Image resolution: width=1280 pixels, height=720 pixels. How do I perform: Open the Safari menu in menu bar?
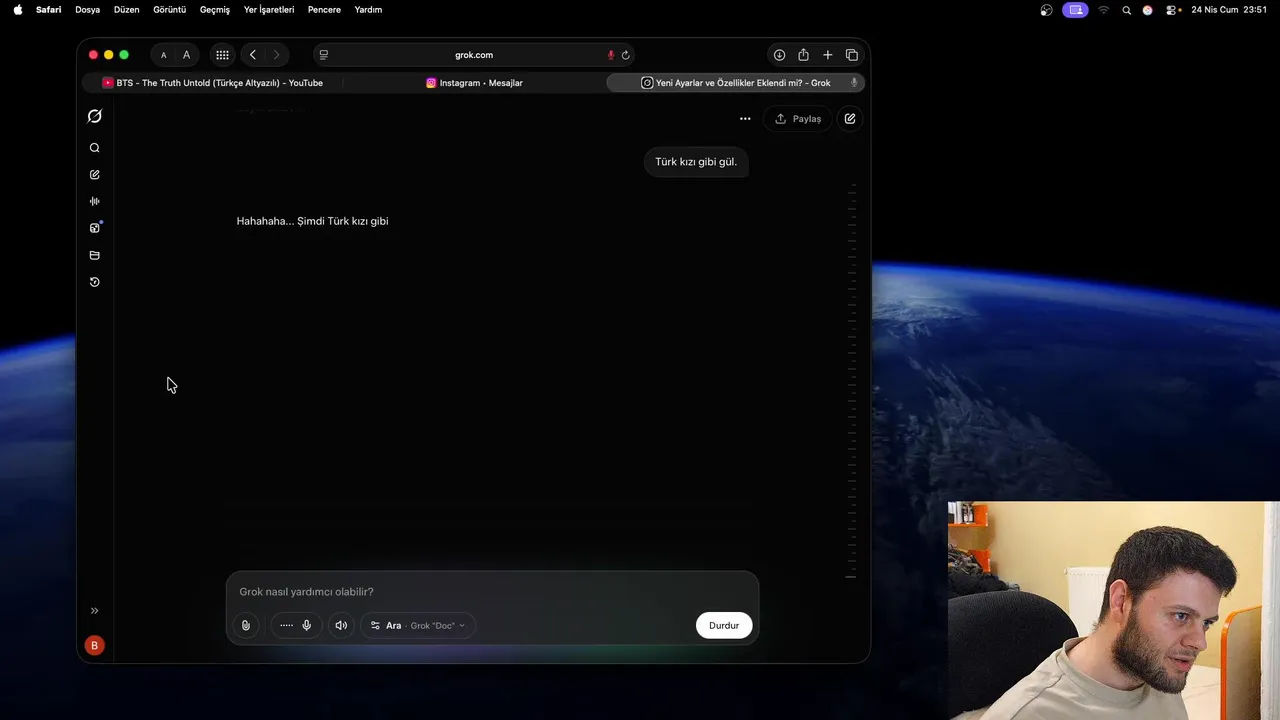tap(48, 10)
